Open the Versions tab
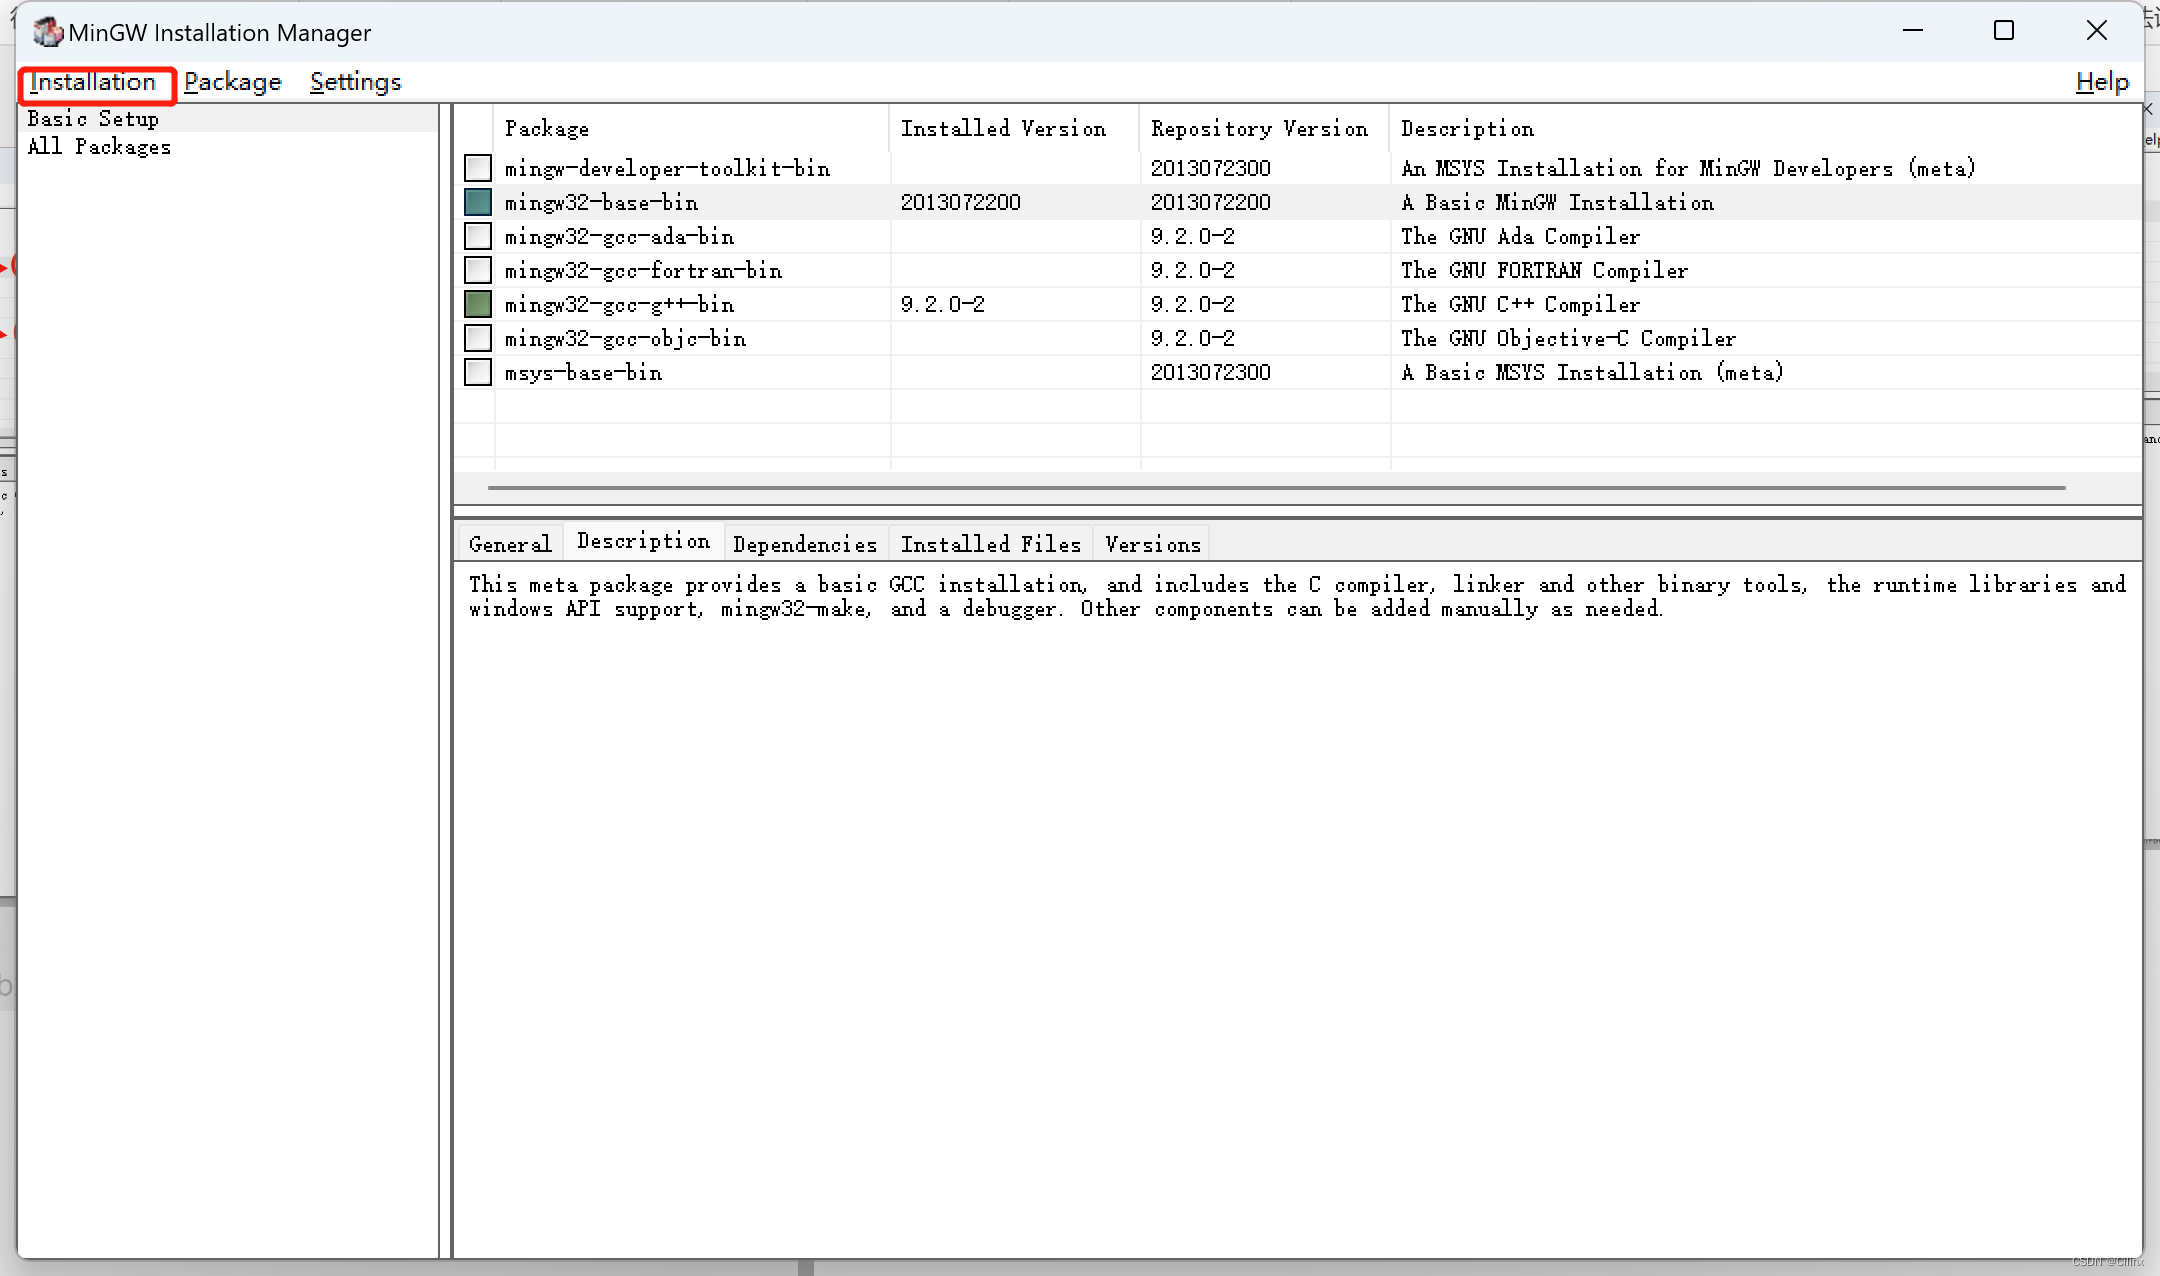The image size is (2160, 1276). (x=1152, y=544)
